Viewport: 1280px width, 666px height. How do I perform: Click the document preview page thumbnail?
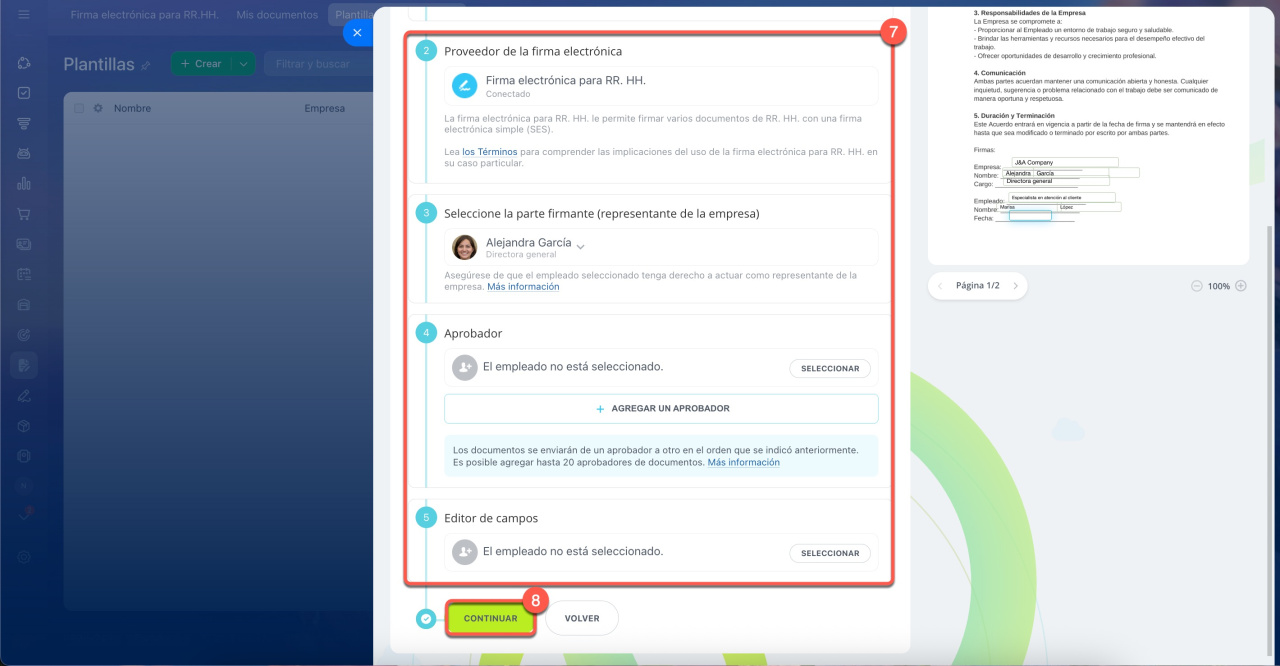tap(1088, 134)
